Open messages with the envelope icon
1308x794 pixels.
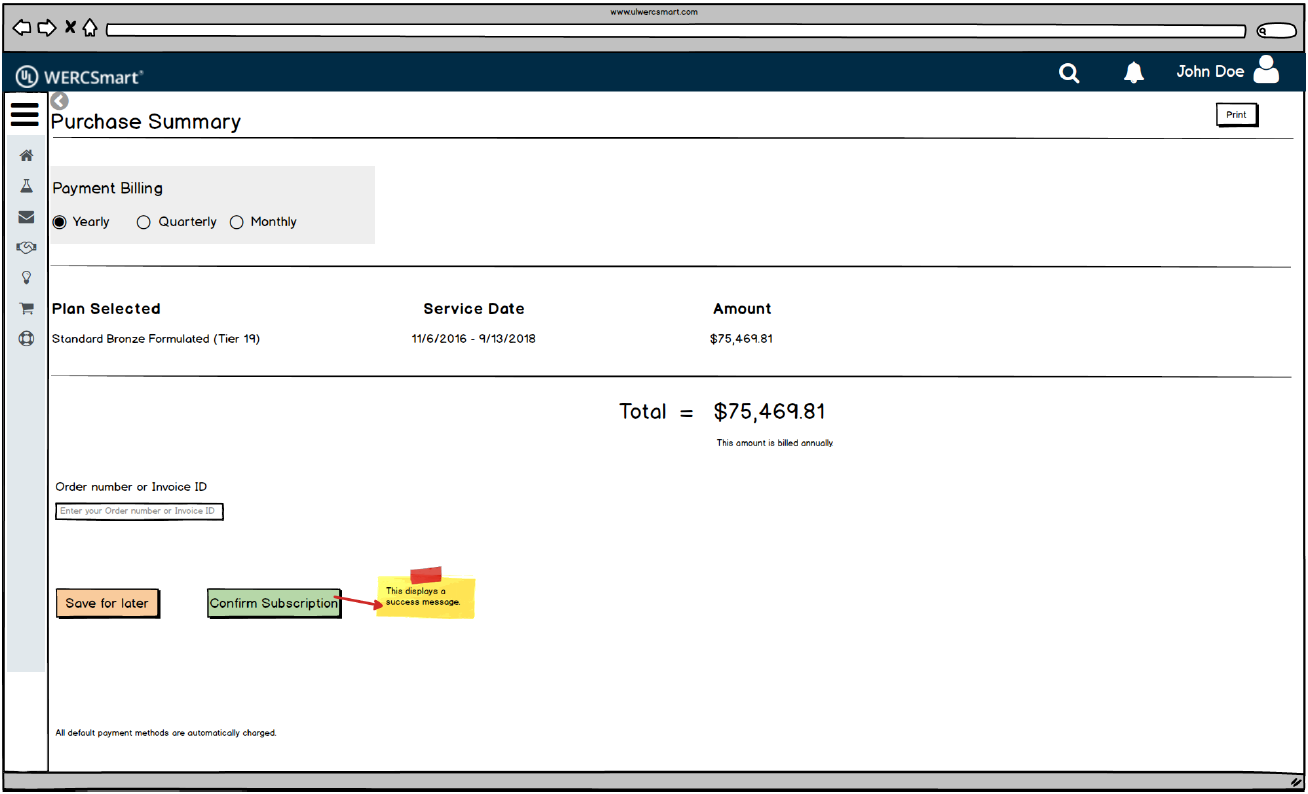(x=27, y=217)
